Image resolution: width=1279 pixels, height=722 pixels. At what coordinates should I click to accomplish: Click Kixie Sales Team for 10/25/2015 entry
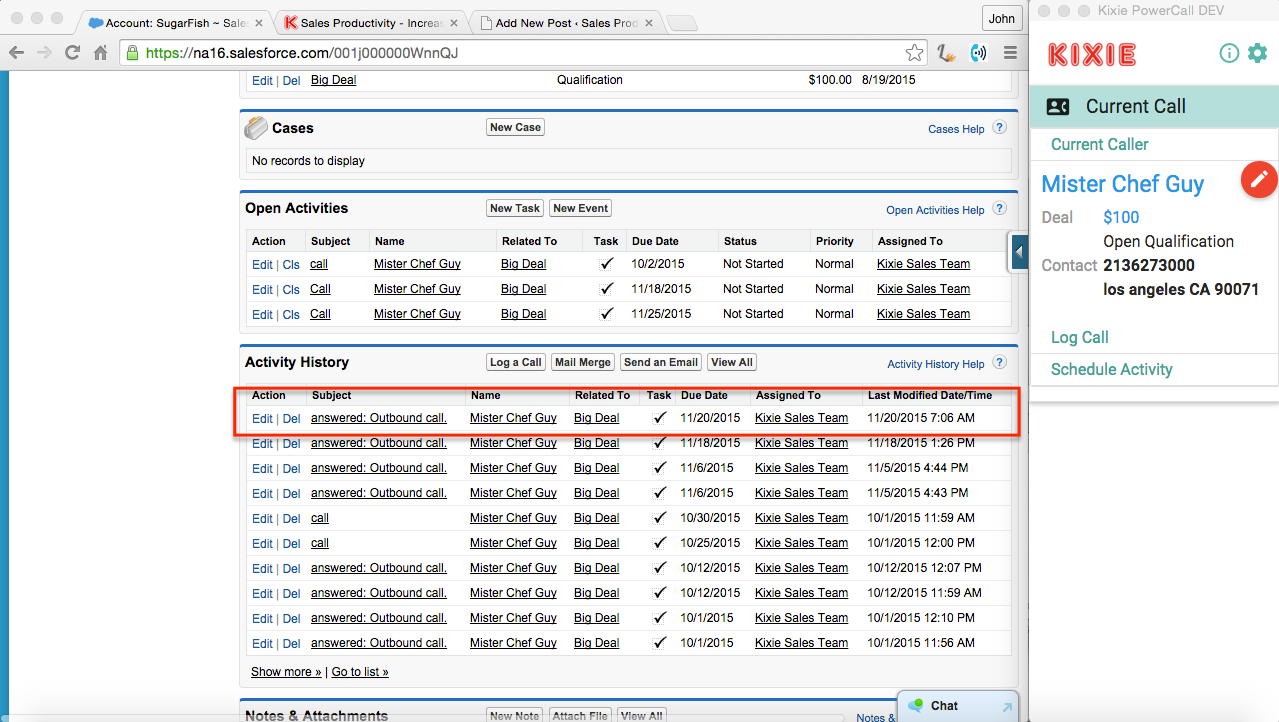pyautogui.click(x=801, y=543)
